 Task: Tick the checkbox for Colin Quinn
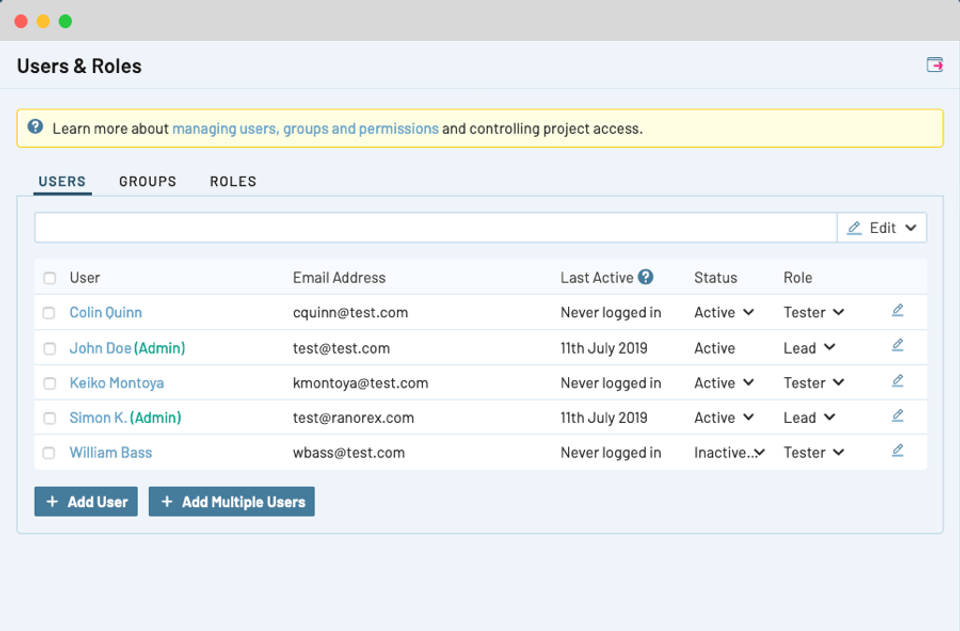pyautogui.click(x=49, y=313)
